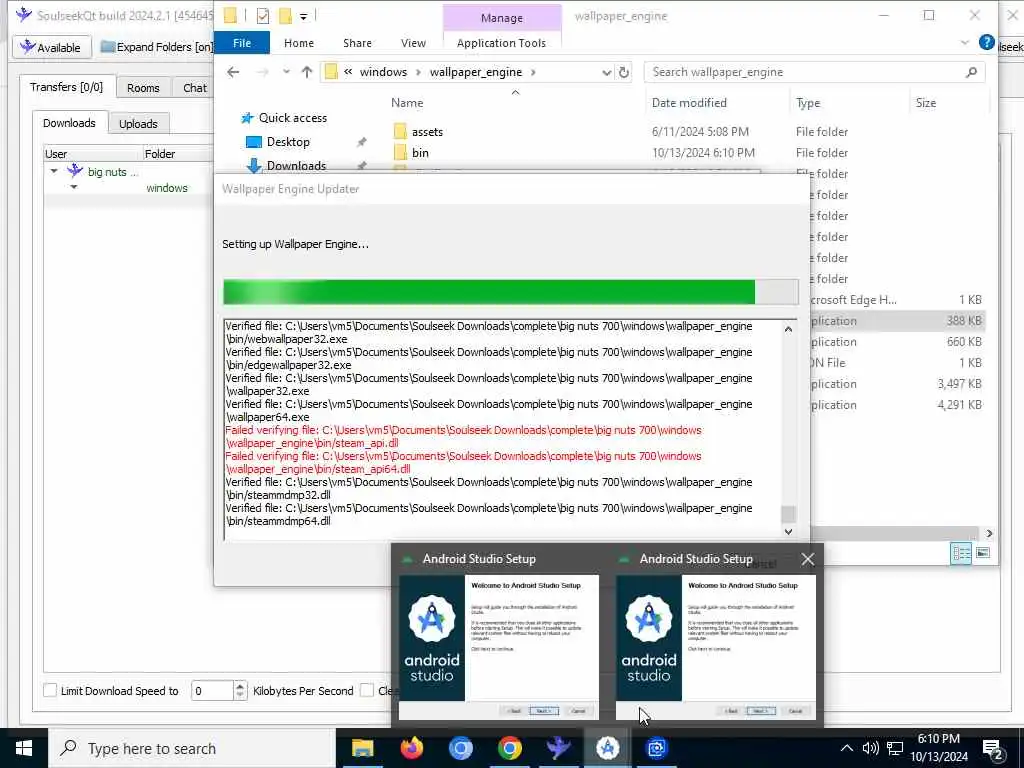Screen dimensions: 1024x768
Task: Open Explorer help question mark
Action: click(x=987, y=43)
